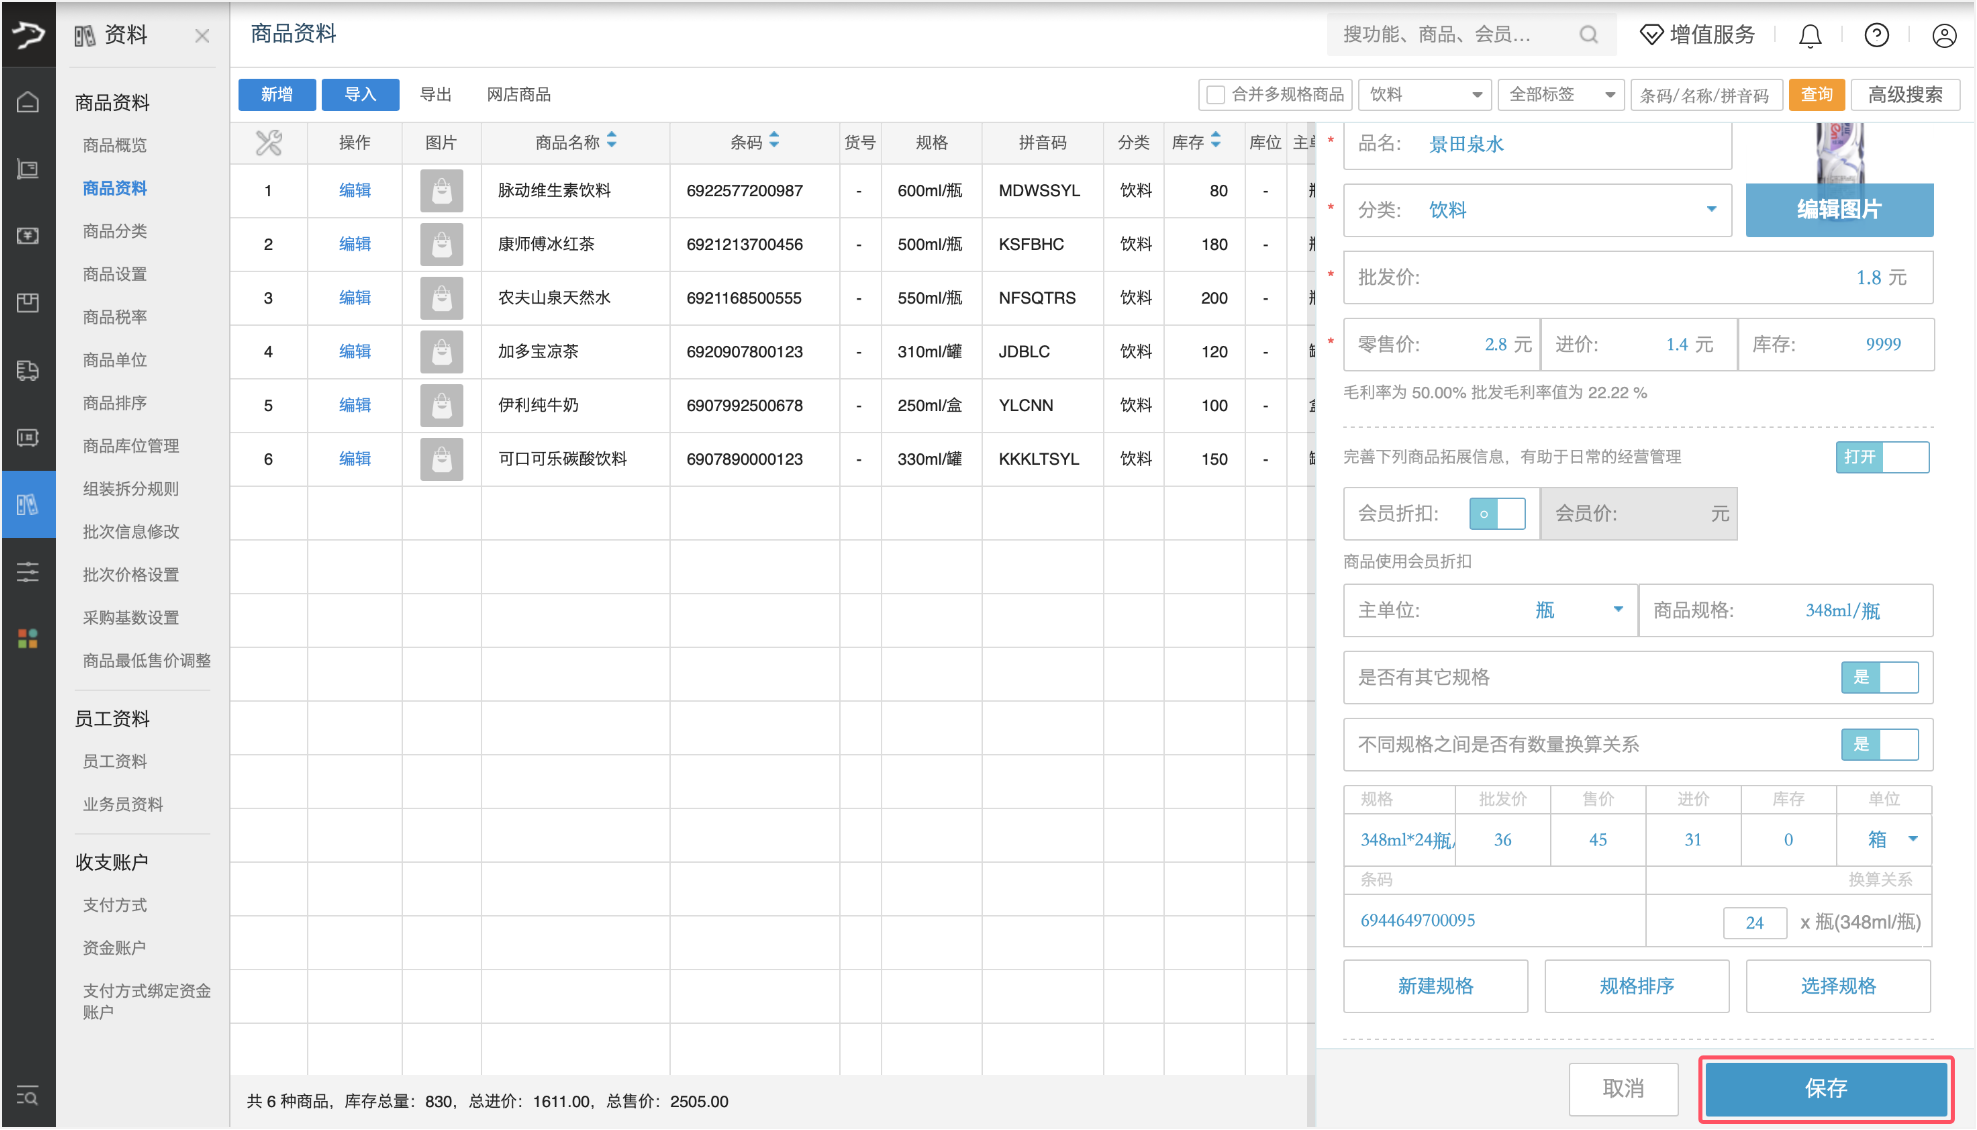The height and width of the screenshot is (1130, 1977).
Task: Click the 保存 button
Action: pos(1825,1088)
